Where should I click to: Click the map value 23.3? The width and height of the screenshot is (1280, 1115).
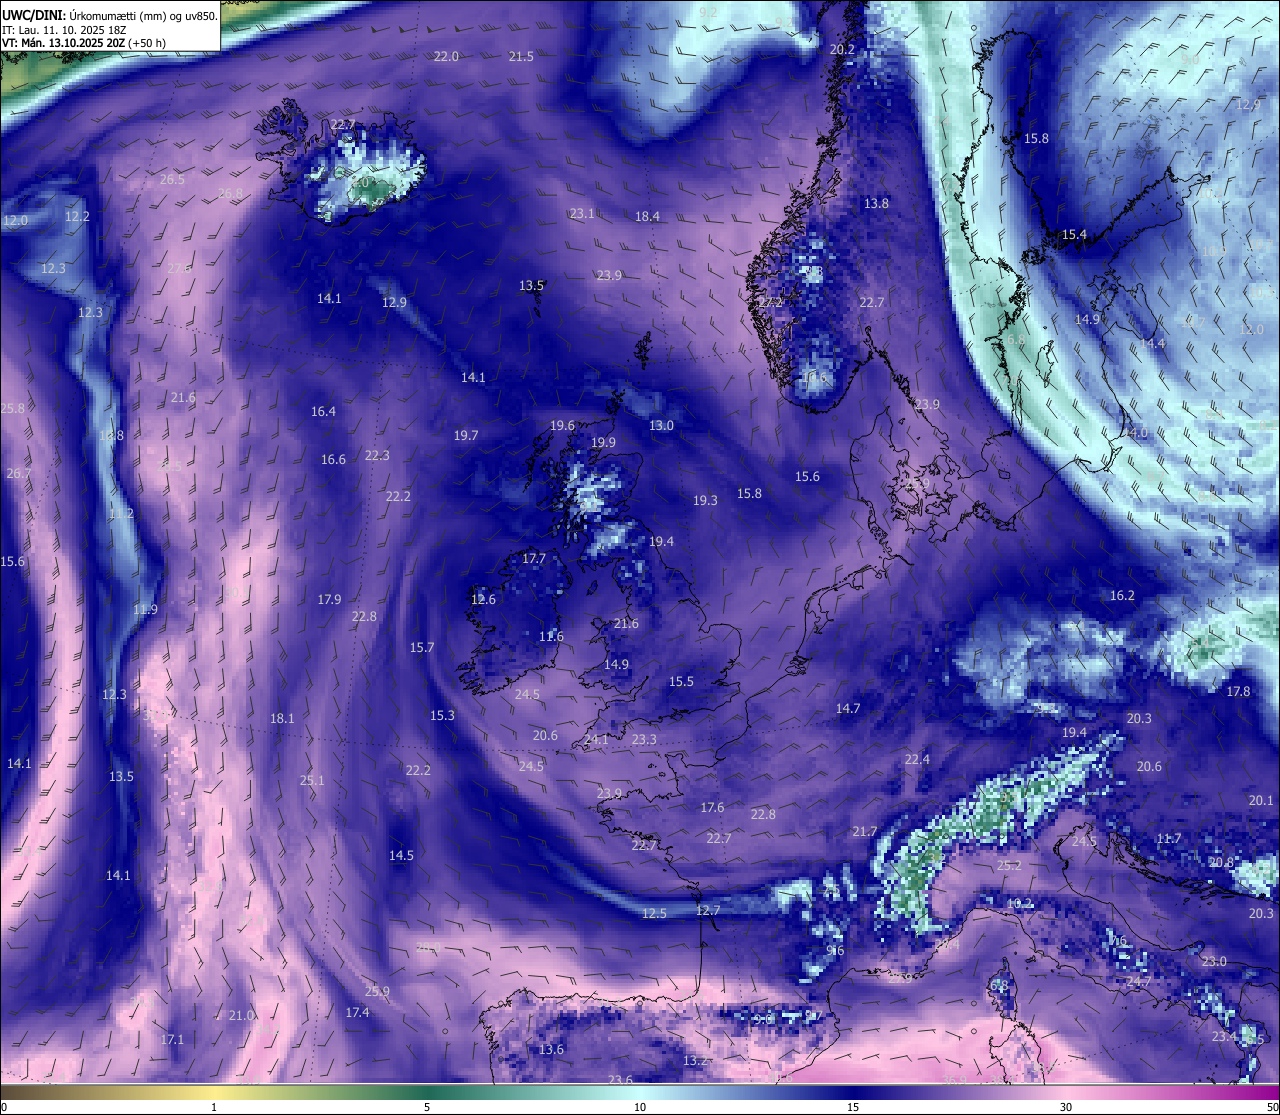point(644,740)
